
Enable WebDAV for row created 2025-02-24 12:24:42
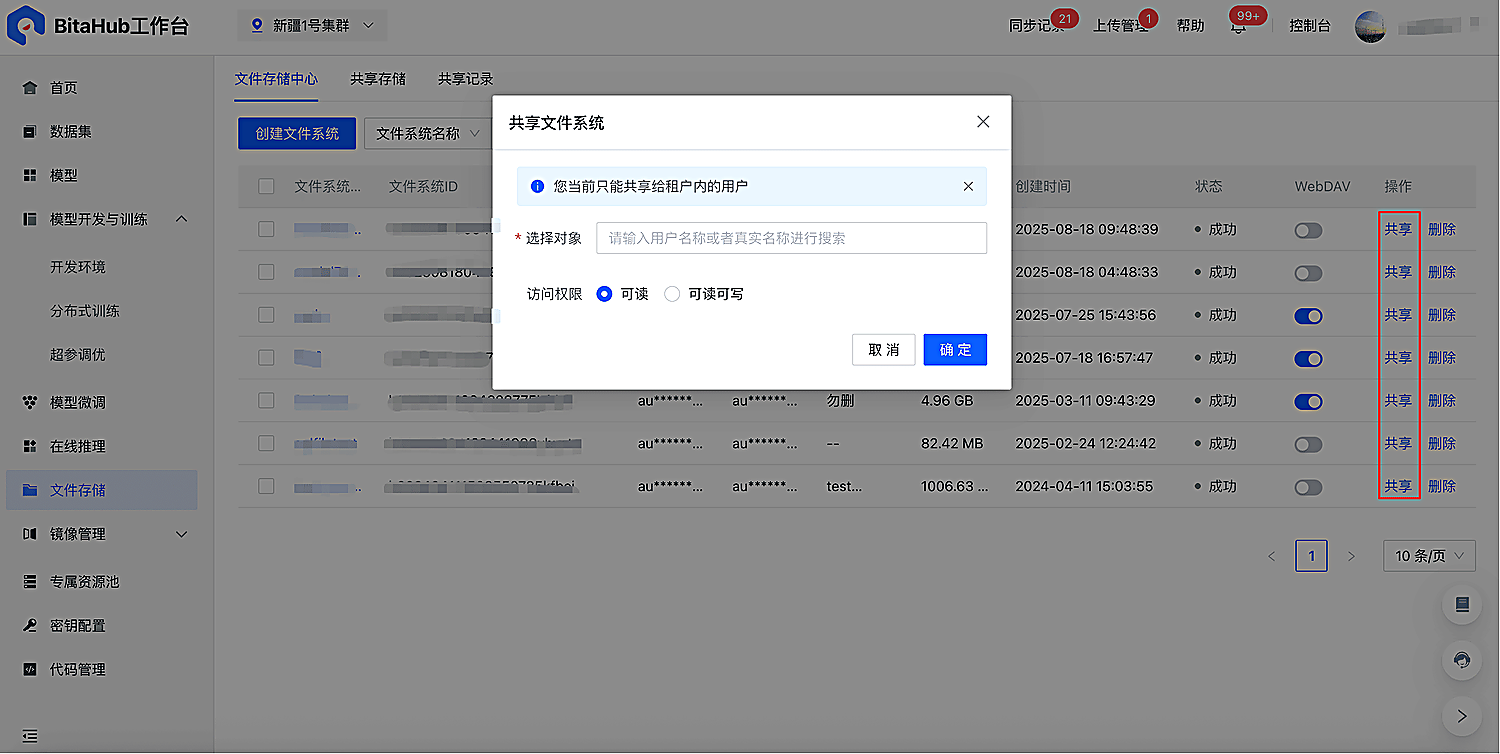pyautogui.click(x=1308, y=444)
